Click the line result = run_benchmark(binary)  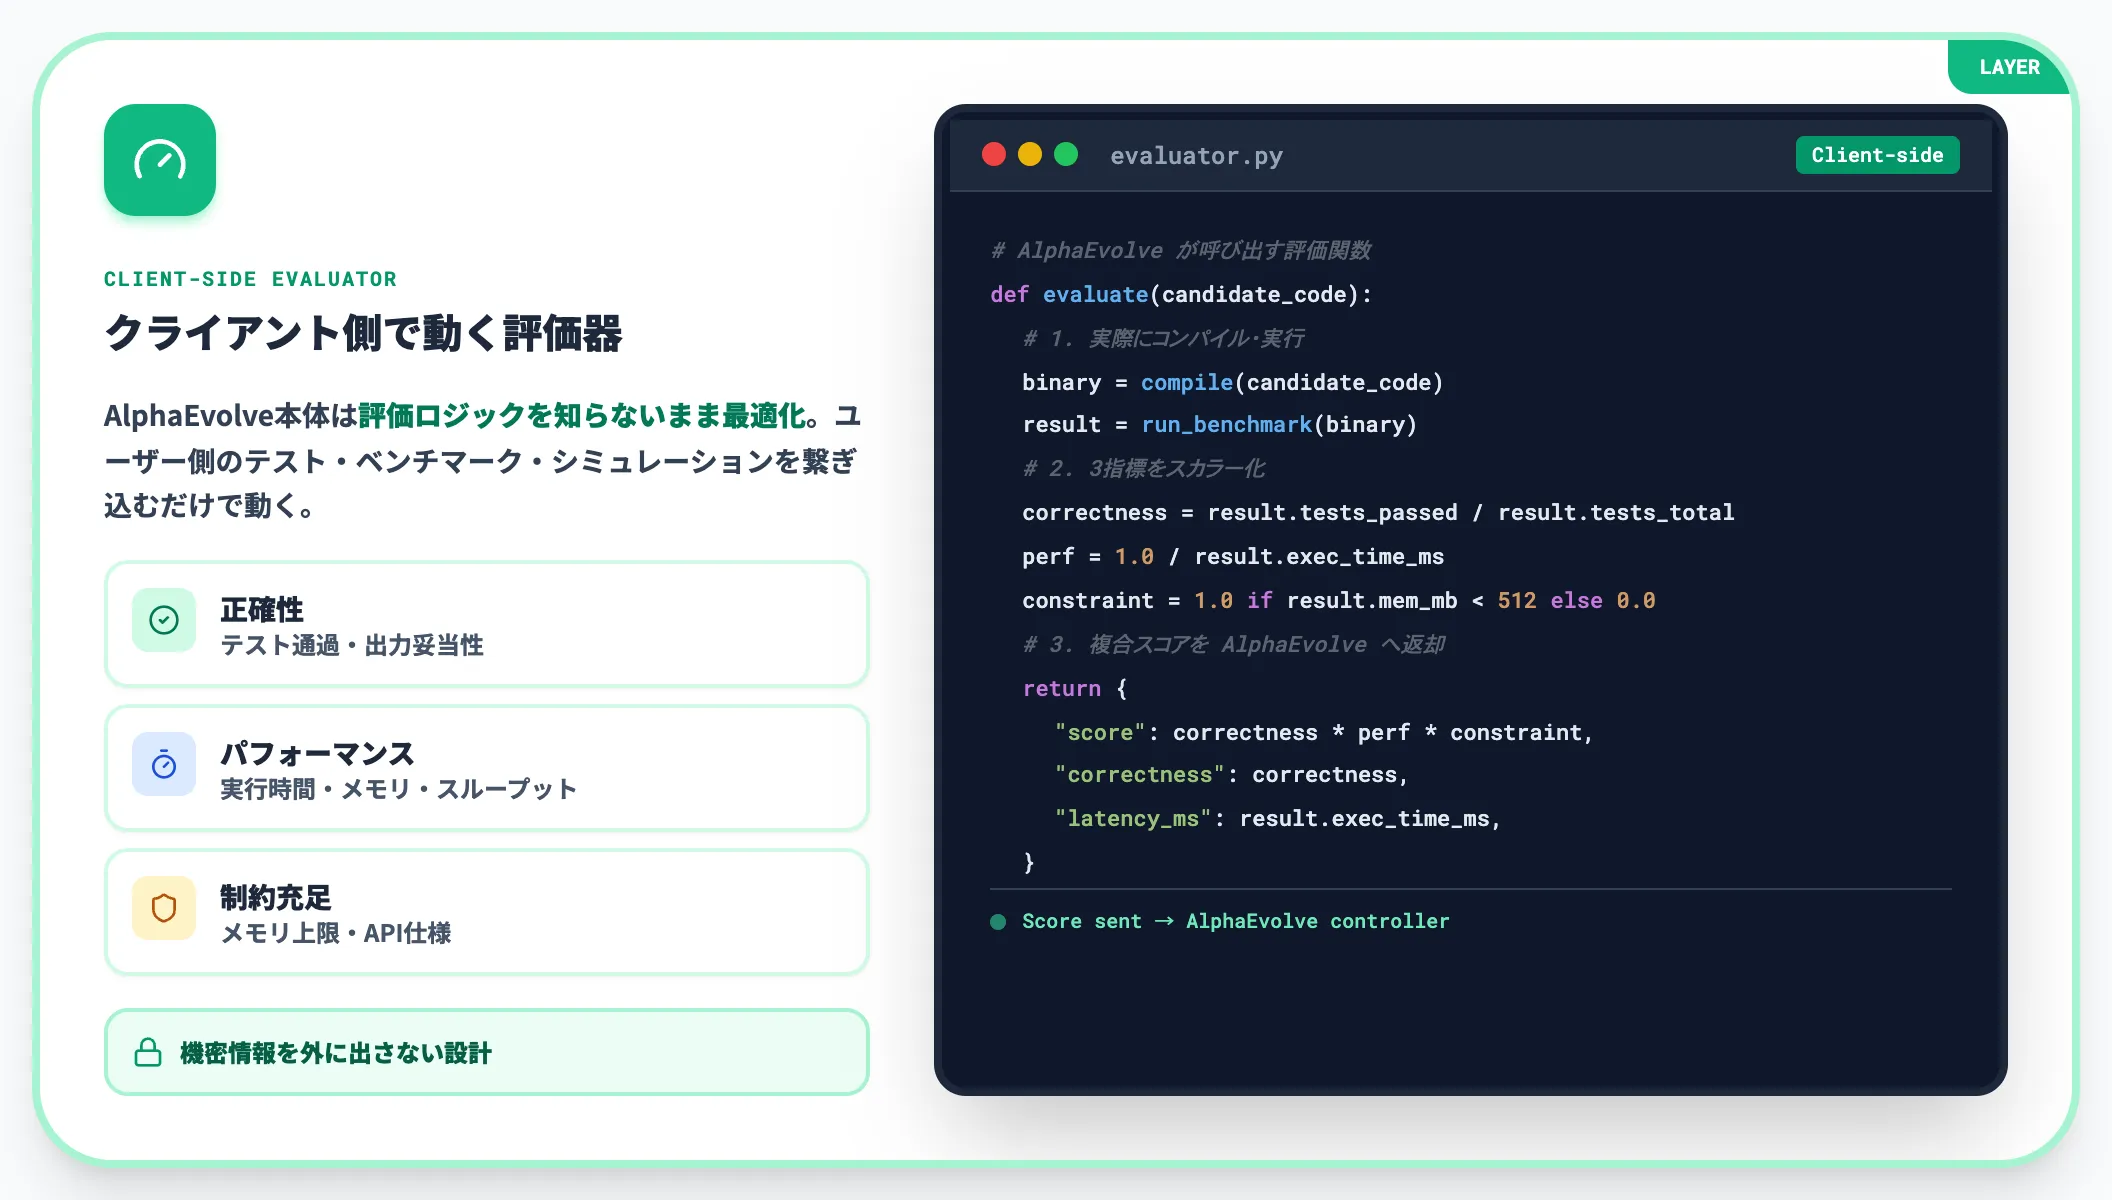1219,424
